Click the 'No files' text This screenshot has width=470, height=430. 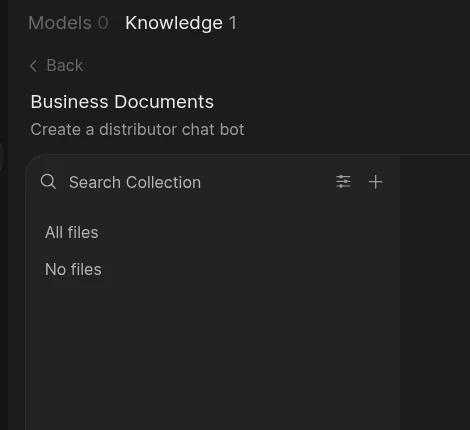point(73,269)
